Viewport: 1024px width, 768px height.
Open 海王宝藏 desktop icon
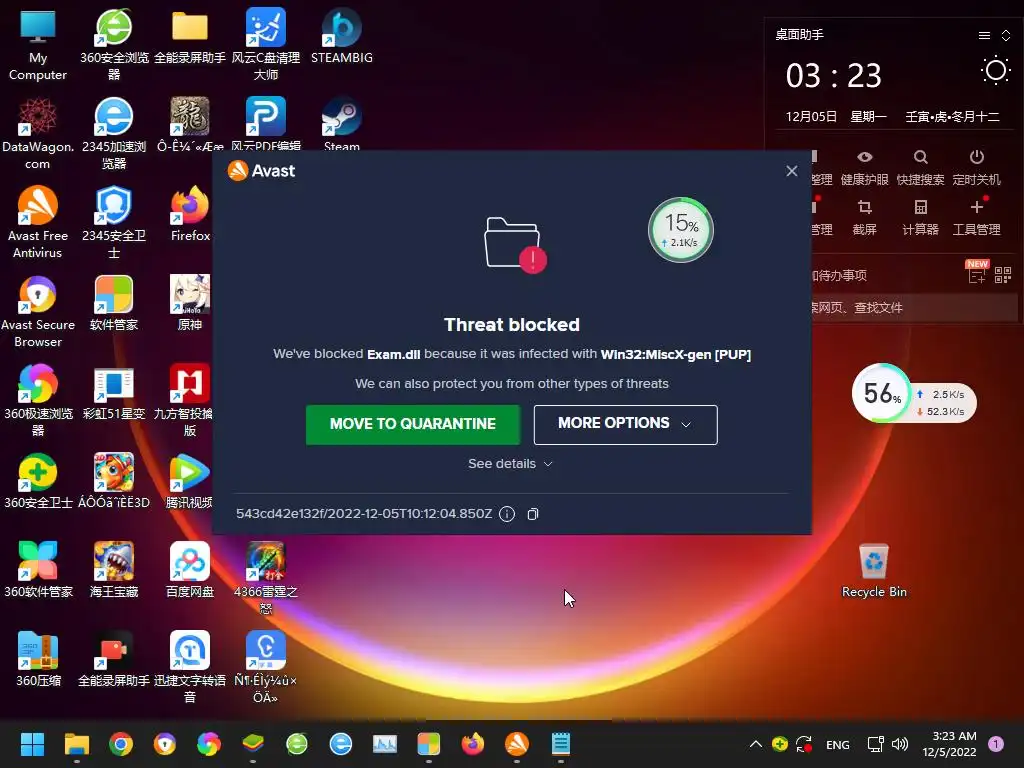point(114,569)
